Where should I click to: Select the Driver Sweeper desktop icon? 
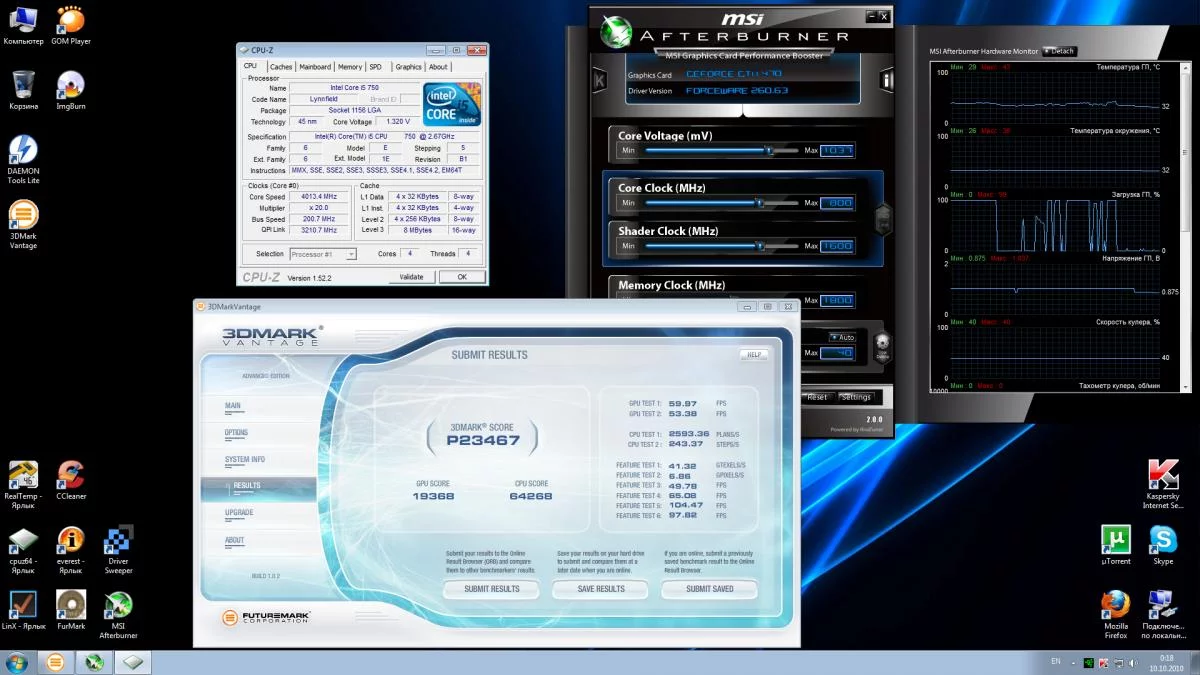pos(119,551)
